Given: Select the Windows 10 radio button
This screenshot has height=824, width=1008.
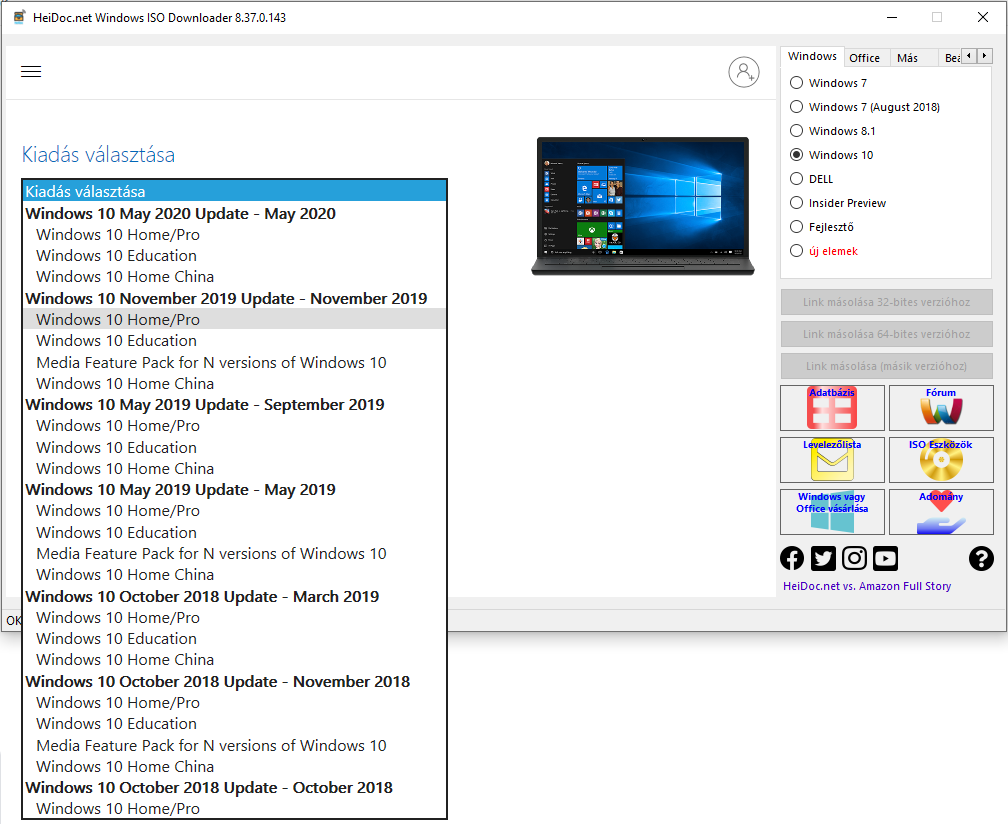Looking at the screenshot, I should pos(796,155).
